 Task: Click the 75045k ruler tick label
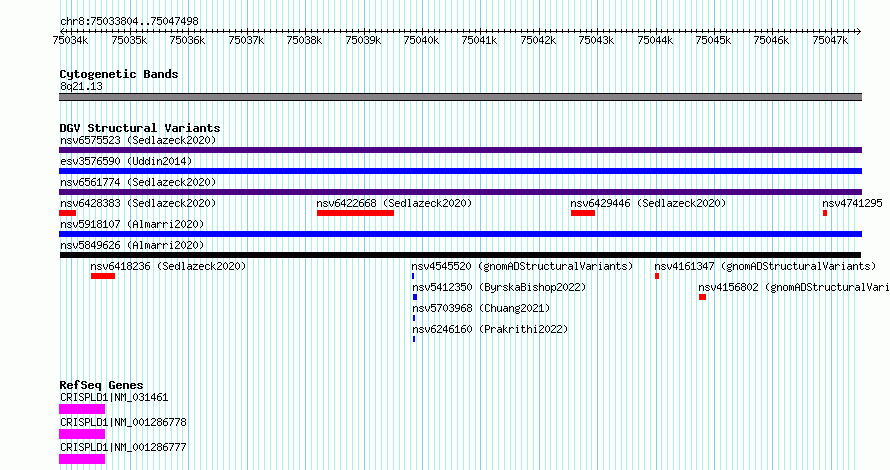(x=713, y=40)
